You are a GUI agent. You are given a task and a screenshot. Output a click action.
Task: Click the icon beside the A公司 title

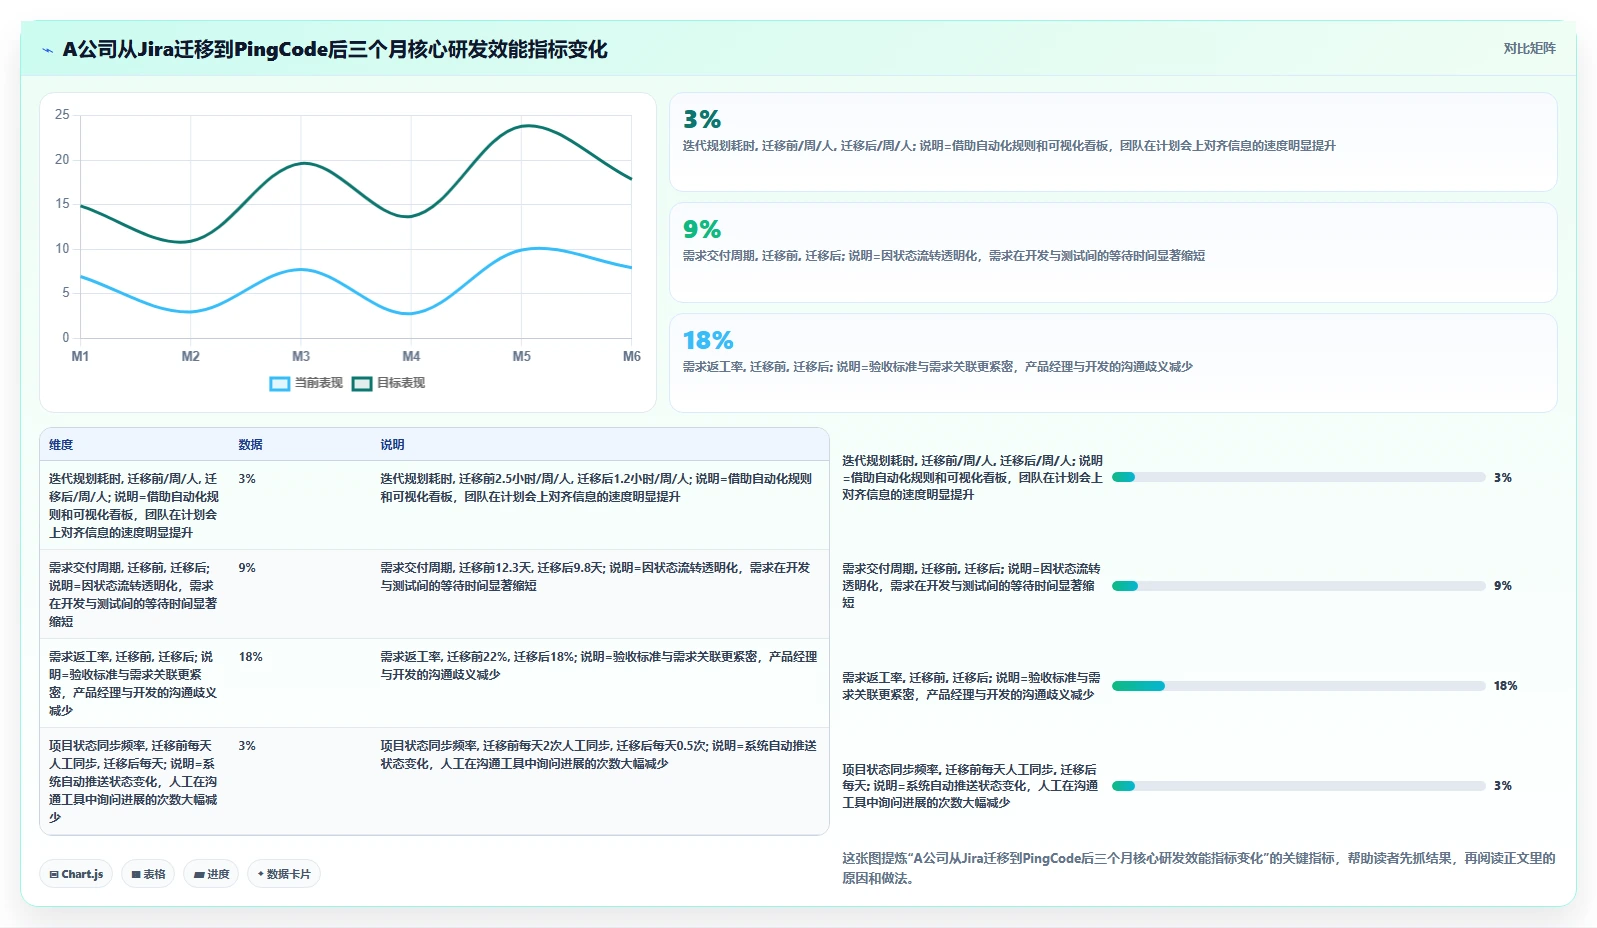pos(47,50)
